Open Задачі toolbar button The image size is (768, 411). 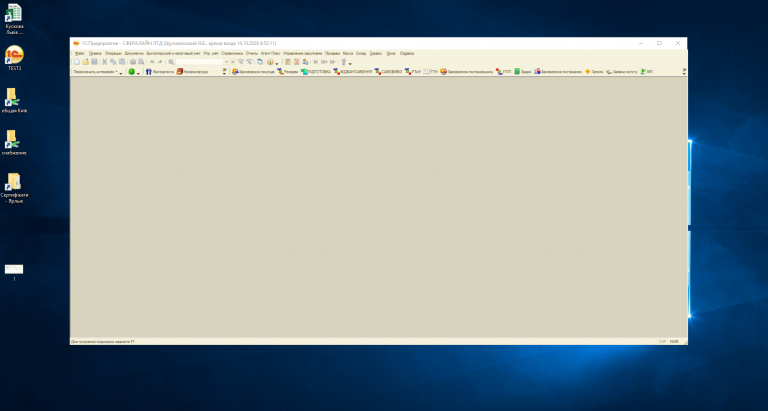pyautogui.click(x=523, y=72)
